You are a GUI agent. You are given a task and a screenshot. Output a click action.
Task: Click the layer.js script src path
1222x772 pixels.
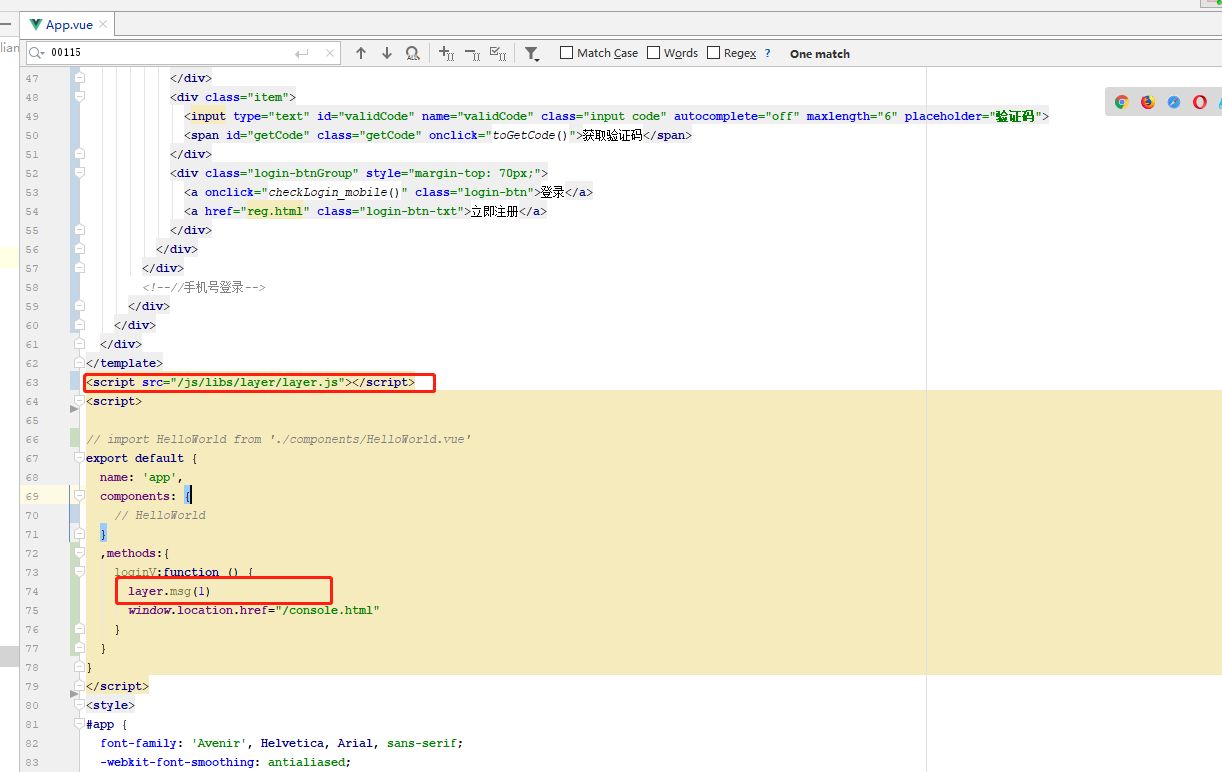click(259, 382)
